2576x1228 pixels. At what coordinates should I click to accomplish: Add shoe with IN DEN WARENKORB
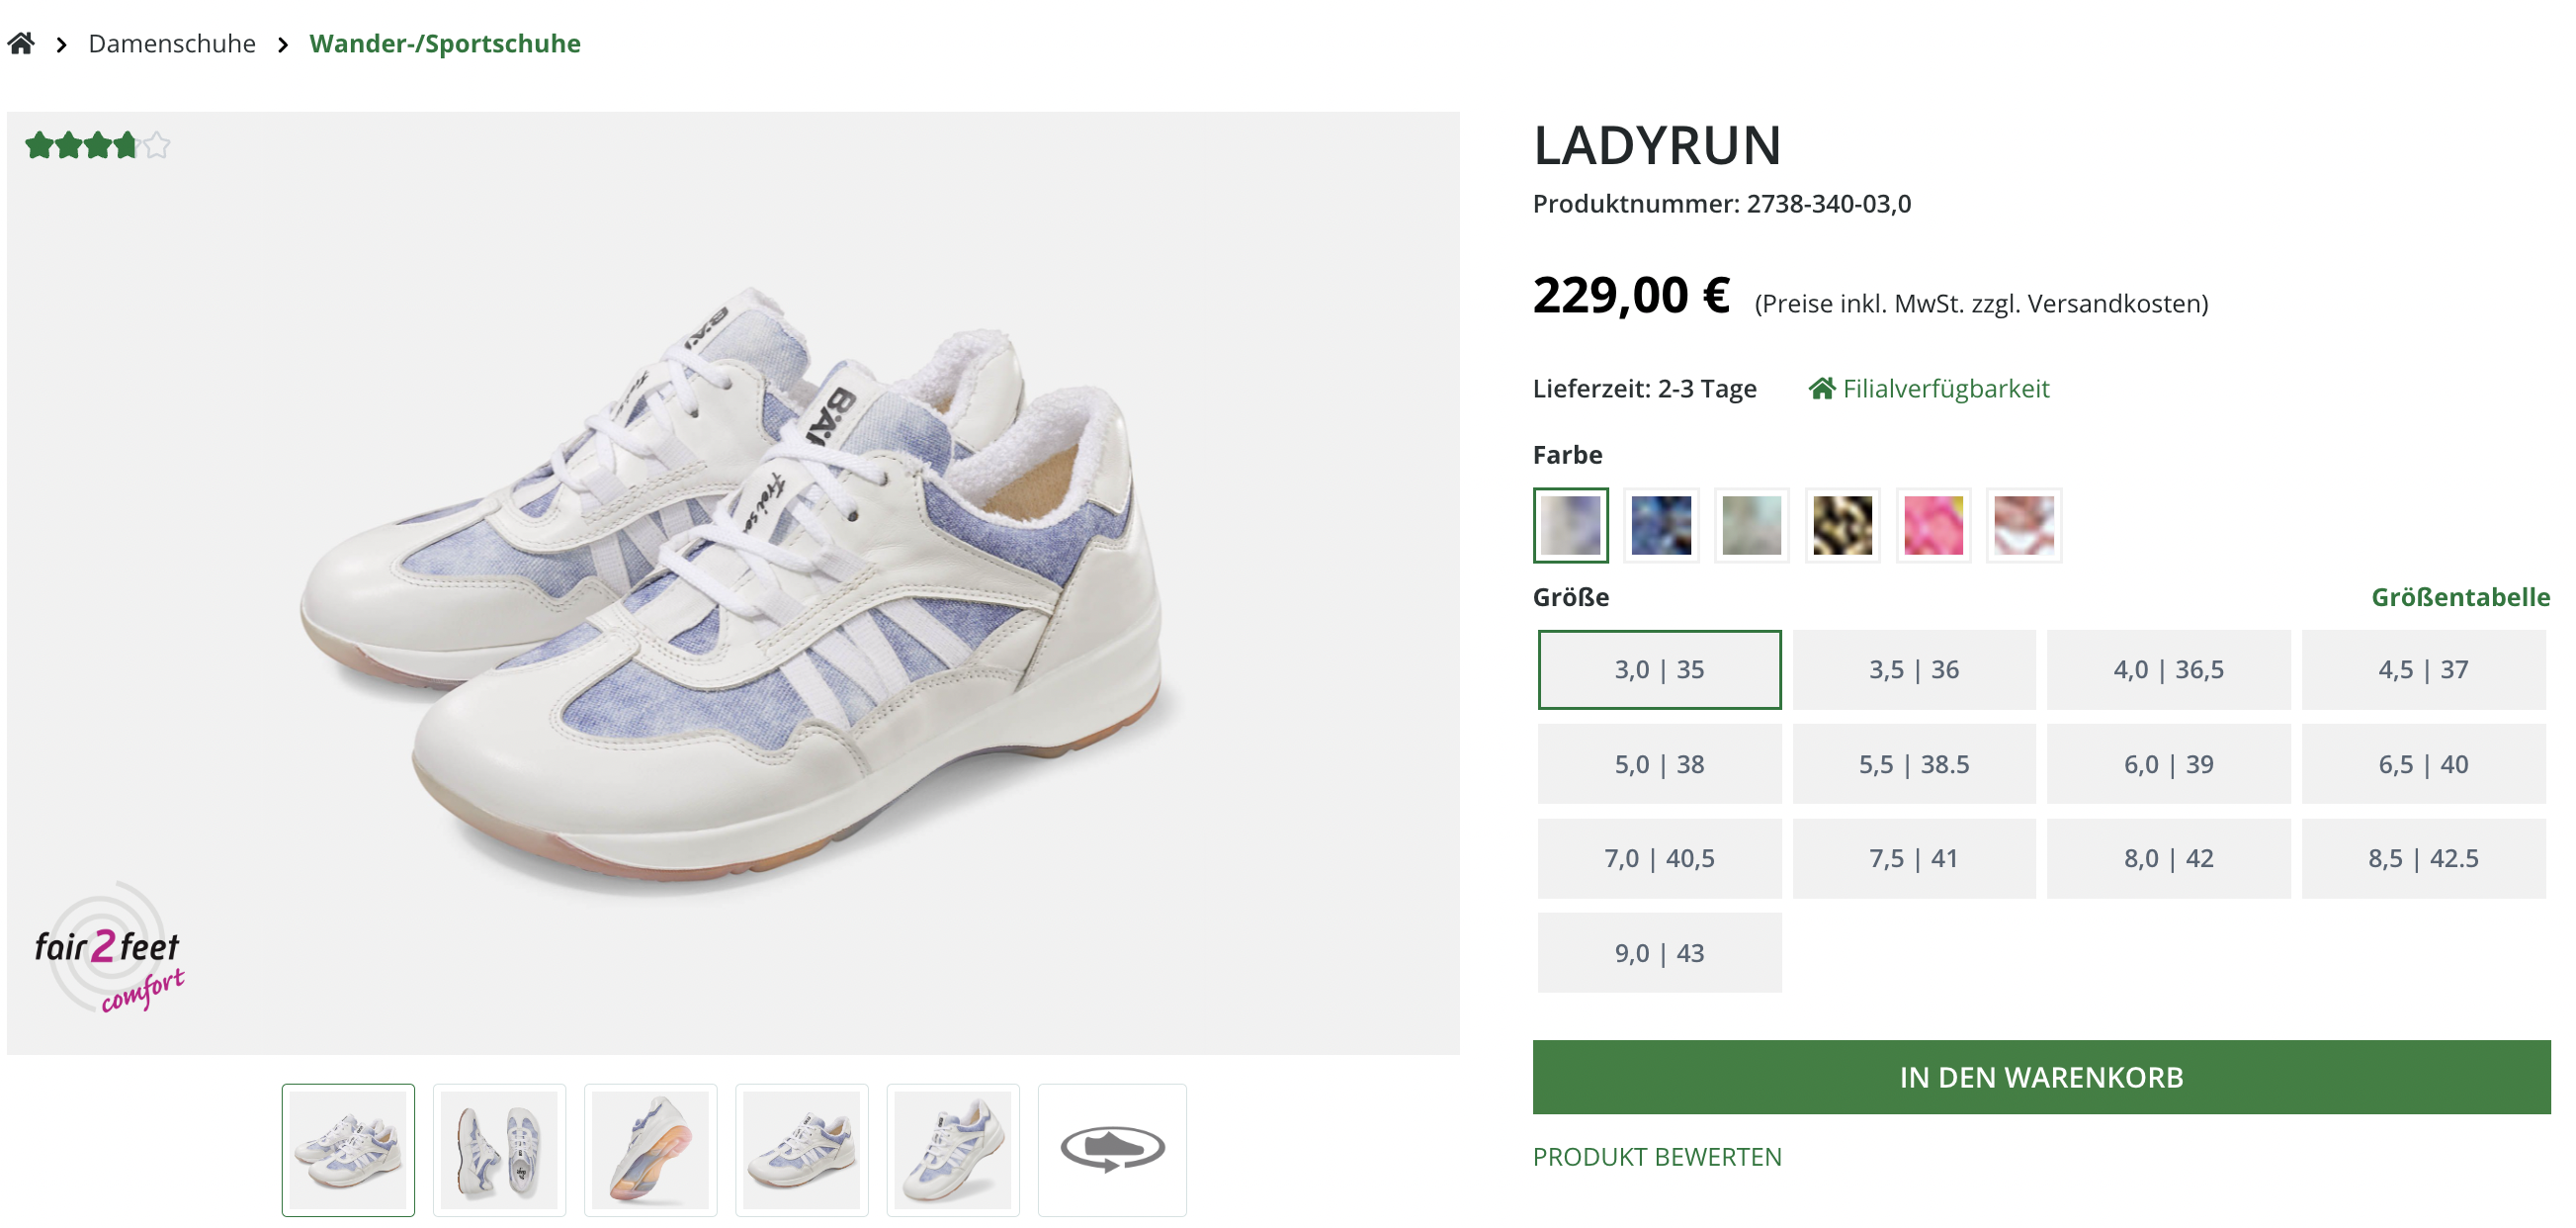coord(2040,1076)
